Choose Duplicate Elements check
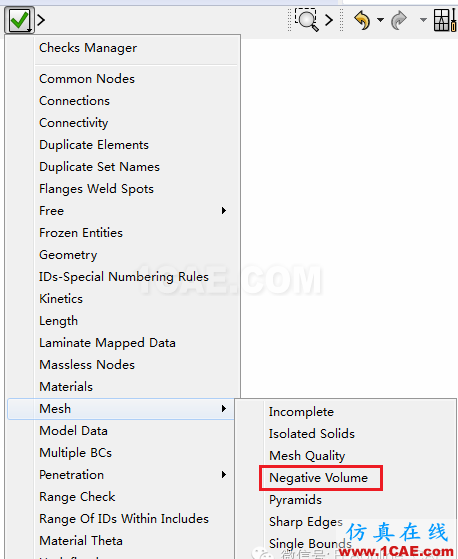 point(94,145)
